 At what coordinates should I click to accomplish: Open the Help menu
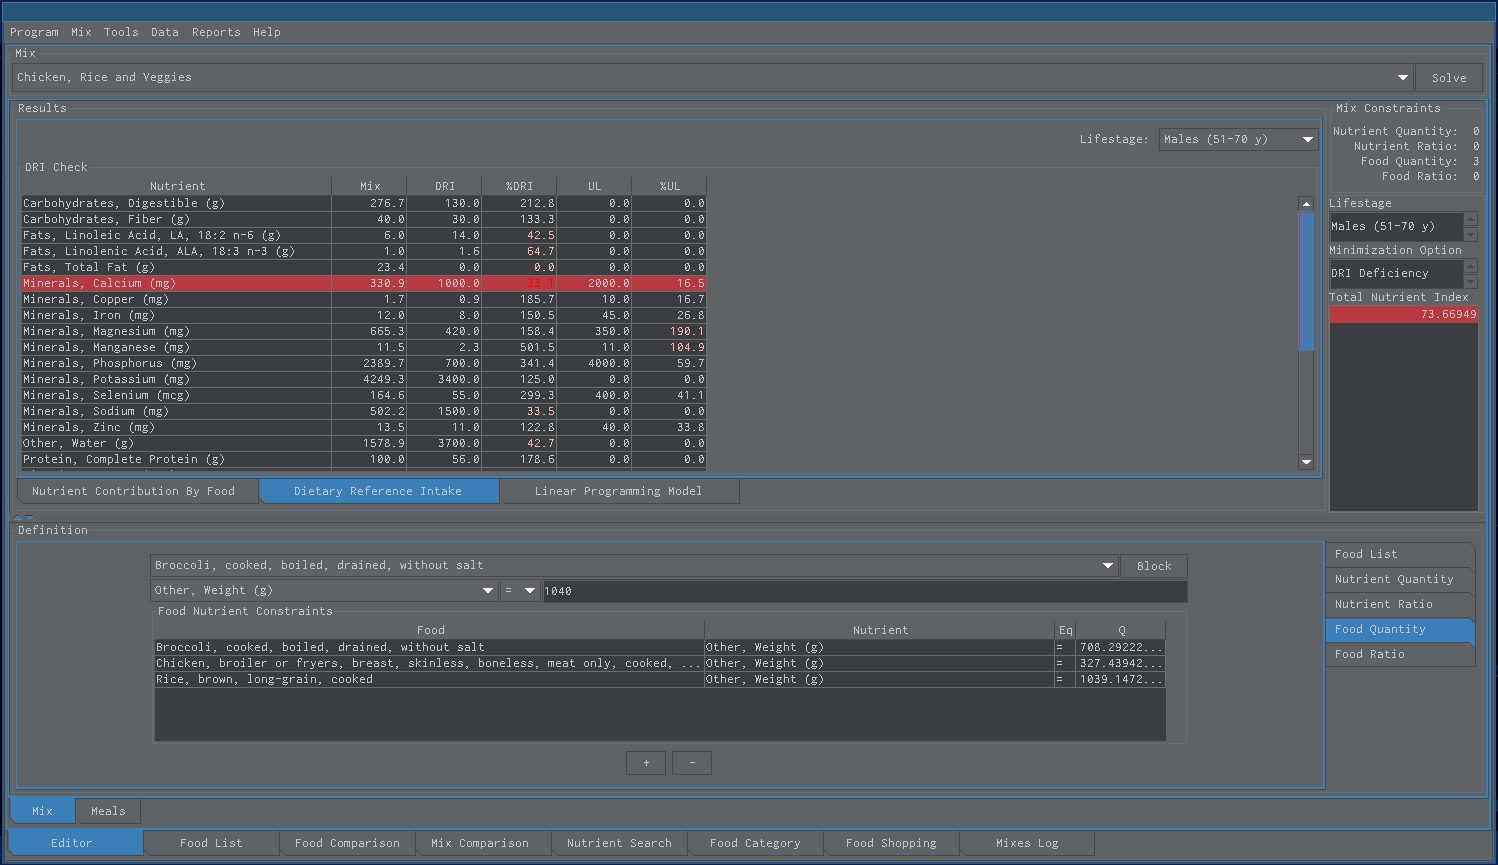pyautogui.click(x=267, y=32)
